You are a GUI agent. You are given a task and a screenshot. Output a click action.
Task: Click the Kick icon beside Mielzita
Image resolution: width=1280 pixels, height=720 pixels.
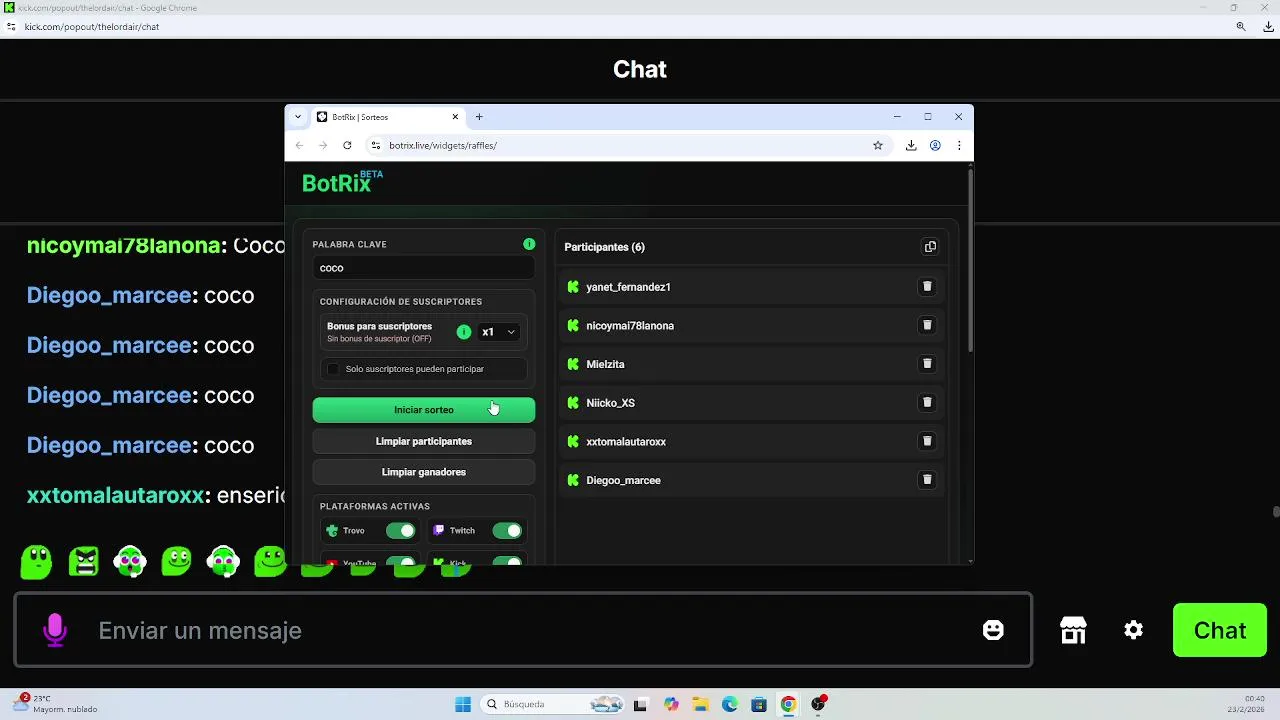(573, 364)
